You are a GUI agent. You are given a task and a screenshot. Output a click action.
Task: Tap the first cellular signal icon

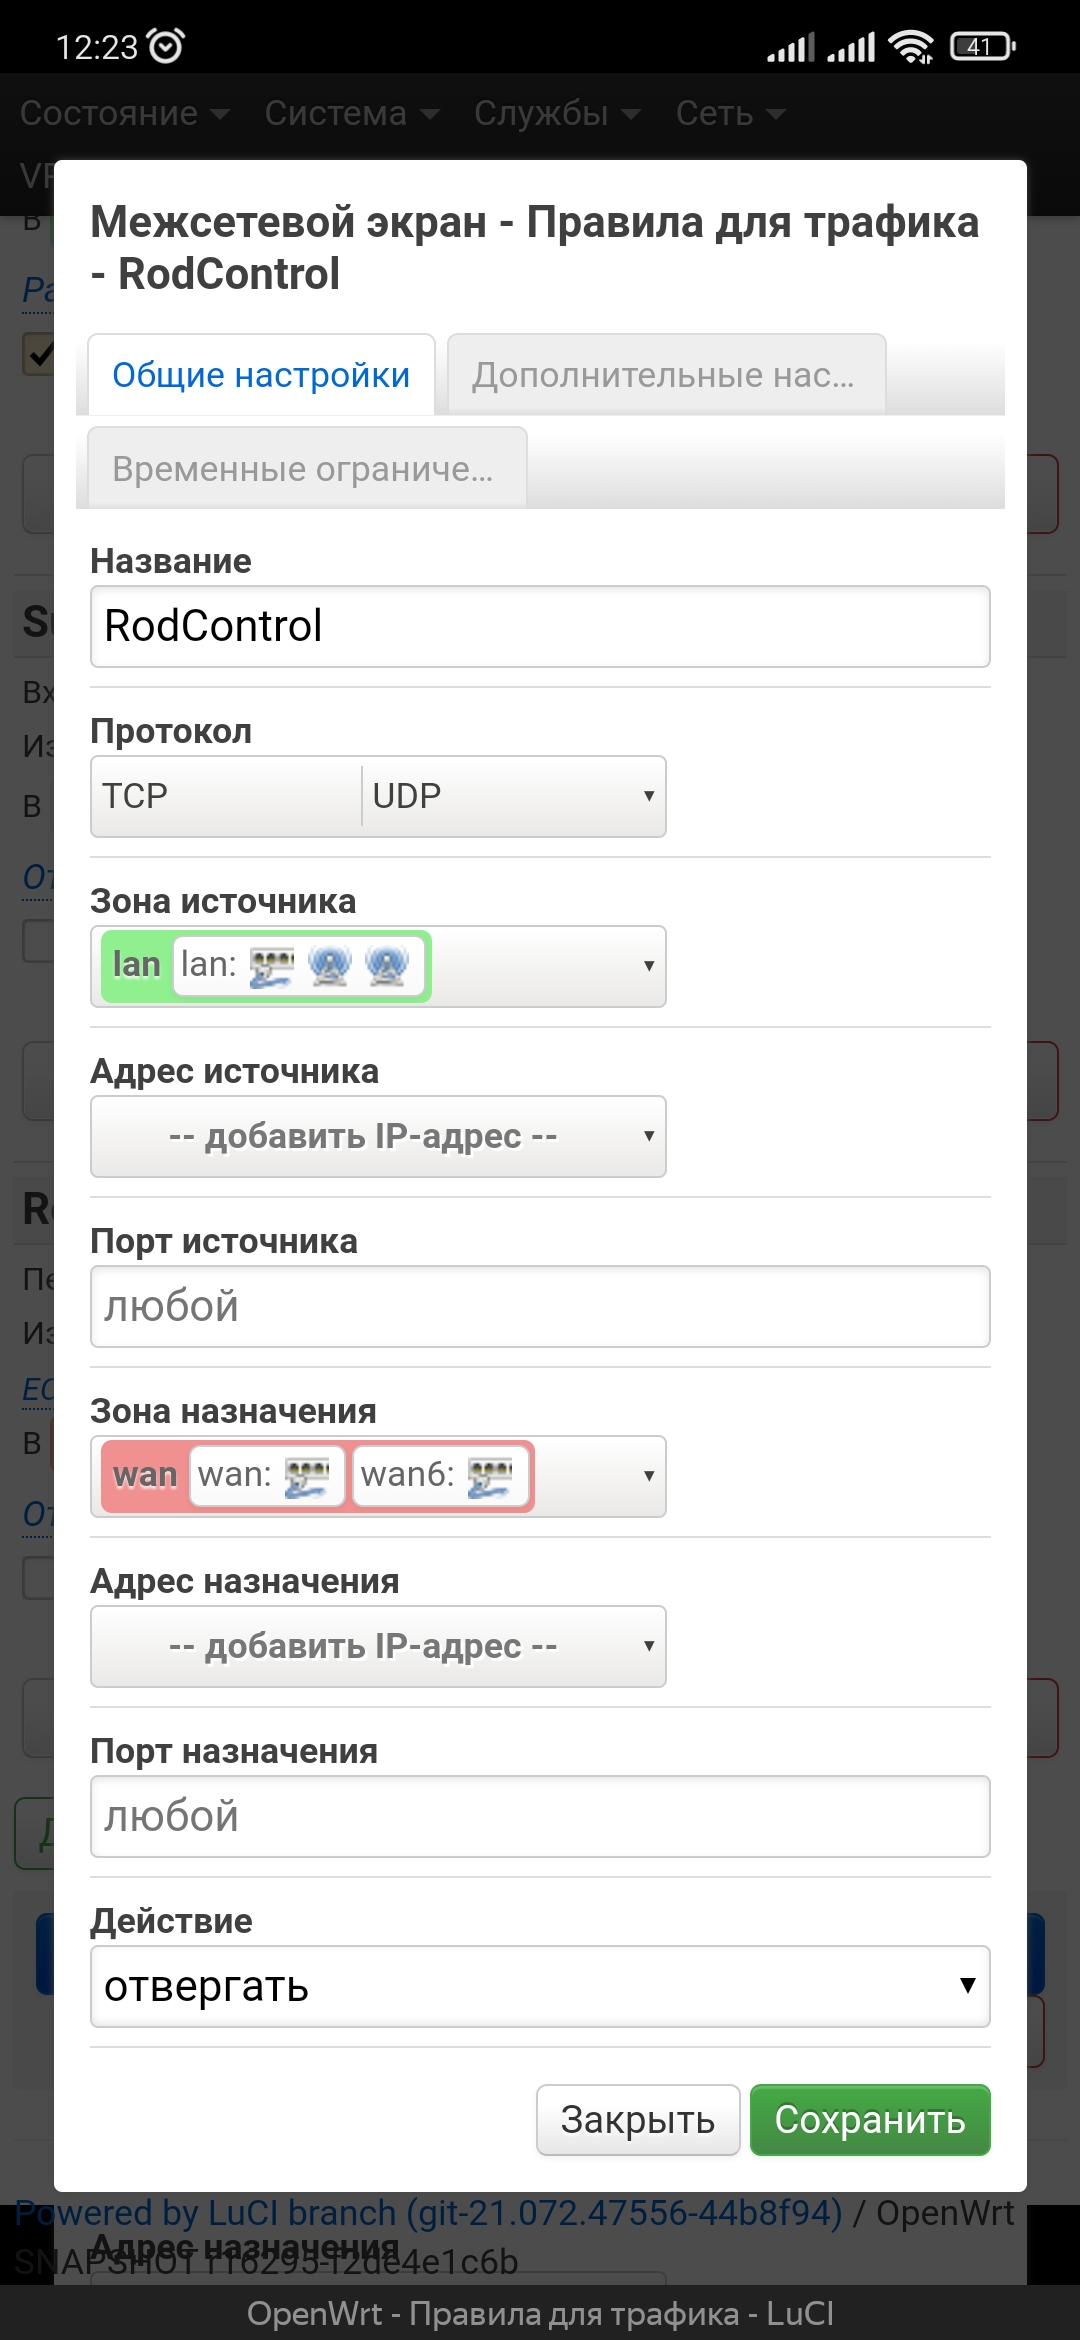click(x=791, y=47)
